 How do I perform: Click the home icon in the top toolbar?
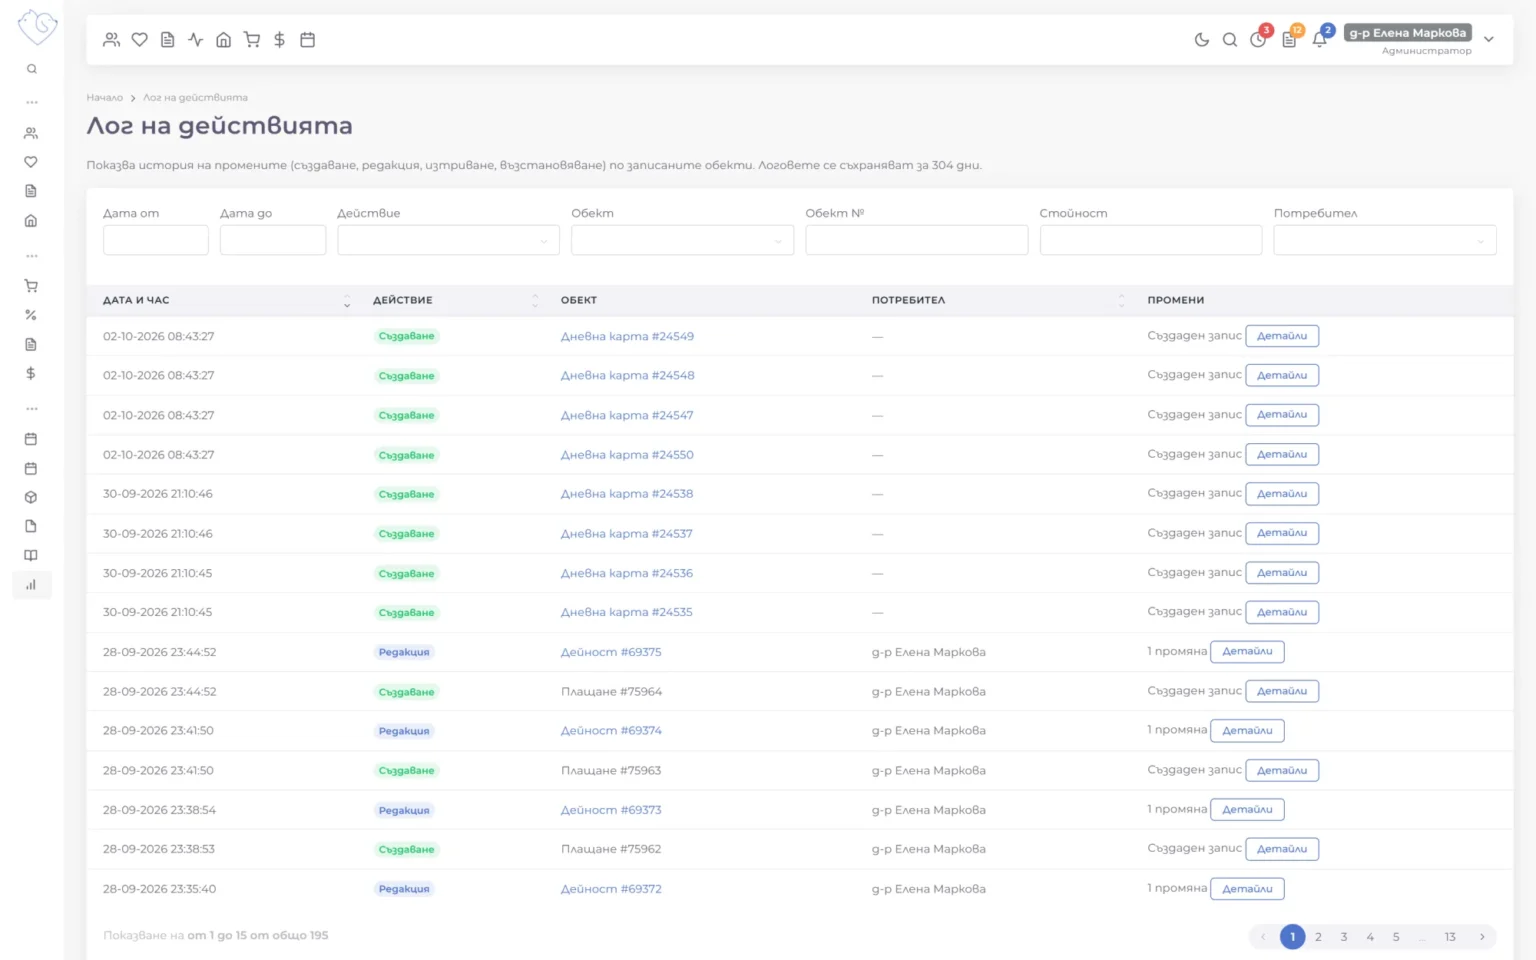(224, 40)
